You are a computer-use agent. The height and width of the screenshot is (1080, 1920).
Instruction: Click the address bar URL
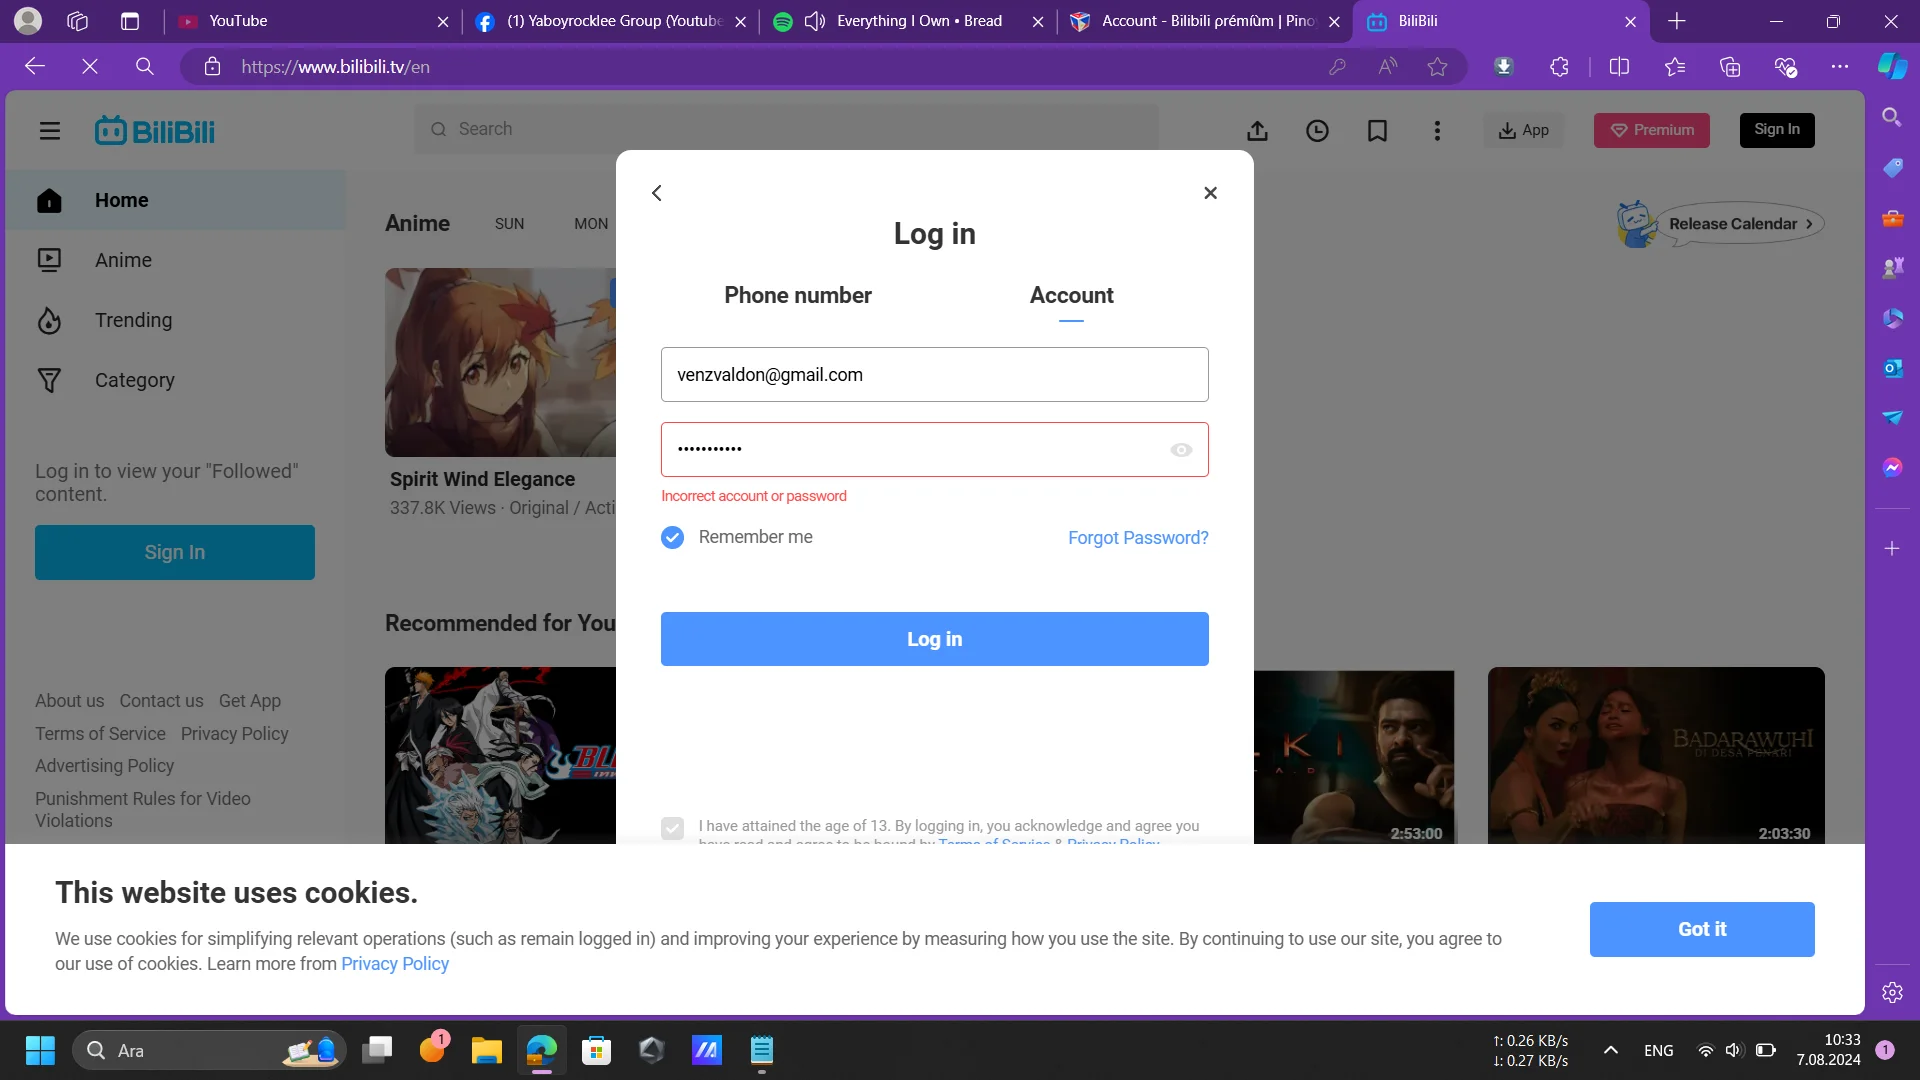coord(336,66)
